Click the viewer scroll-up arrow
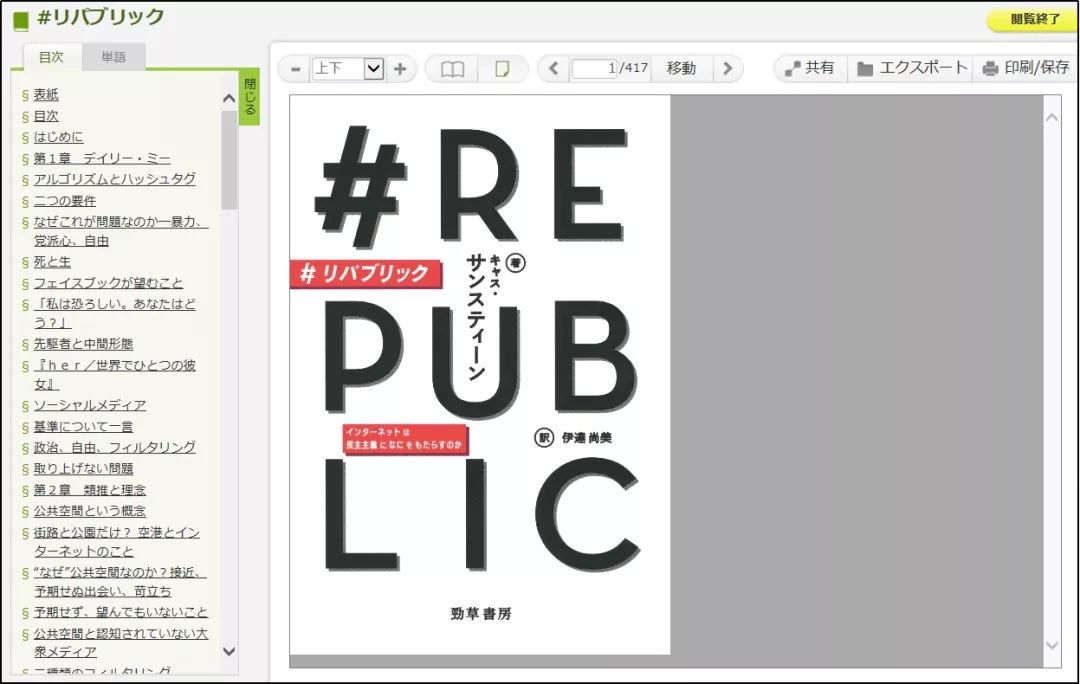 click(1052, 118)
